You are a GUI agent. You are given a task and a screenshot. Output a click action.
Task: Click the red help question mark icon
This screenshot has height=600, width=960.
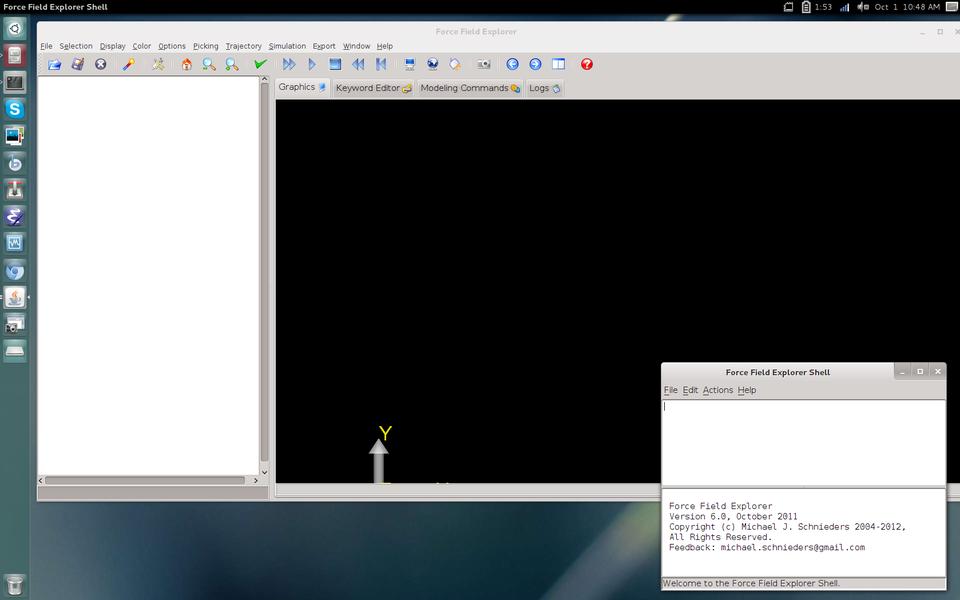[x=587, y=64]
